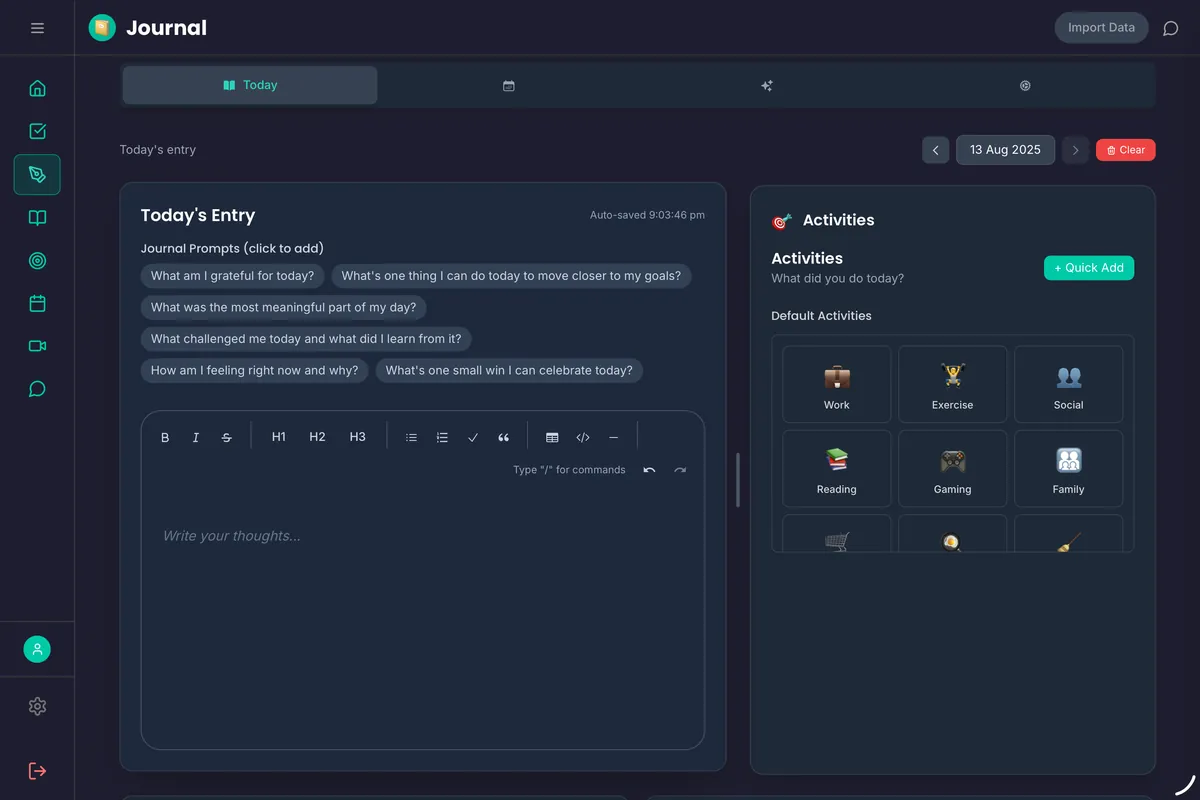Add prompt about most meaningful part of day

tap(284, 307)
